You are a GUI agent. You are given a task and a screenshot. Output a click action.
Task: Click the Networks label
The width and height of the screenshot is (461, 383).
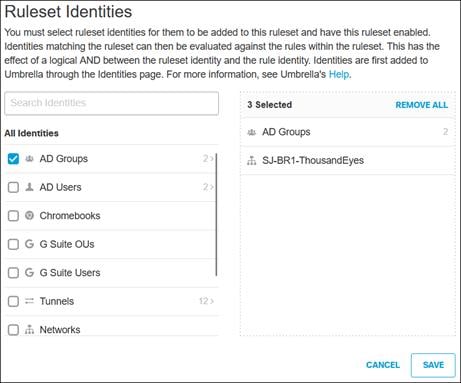(x=60, y=330)
